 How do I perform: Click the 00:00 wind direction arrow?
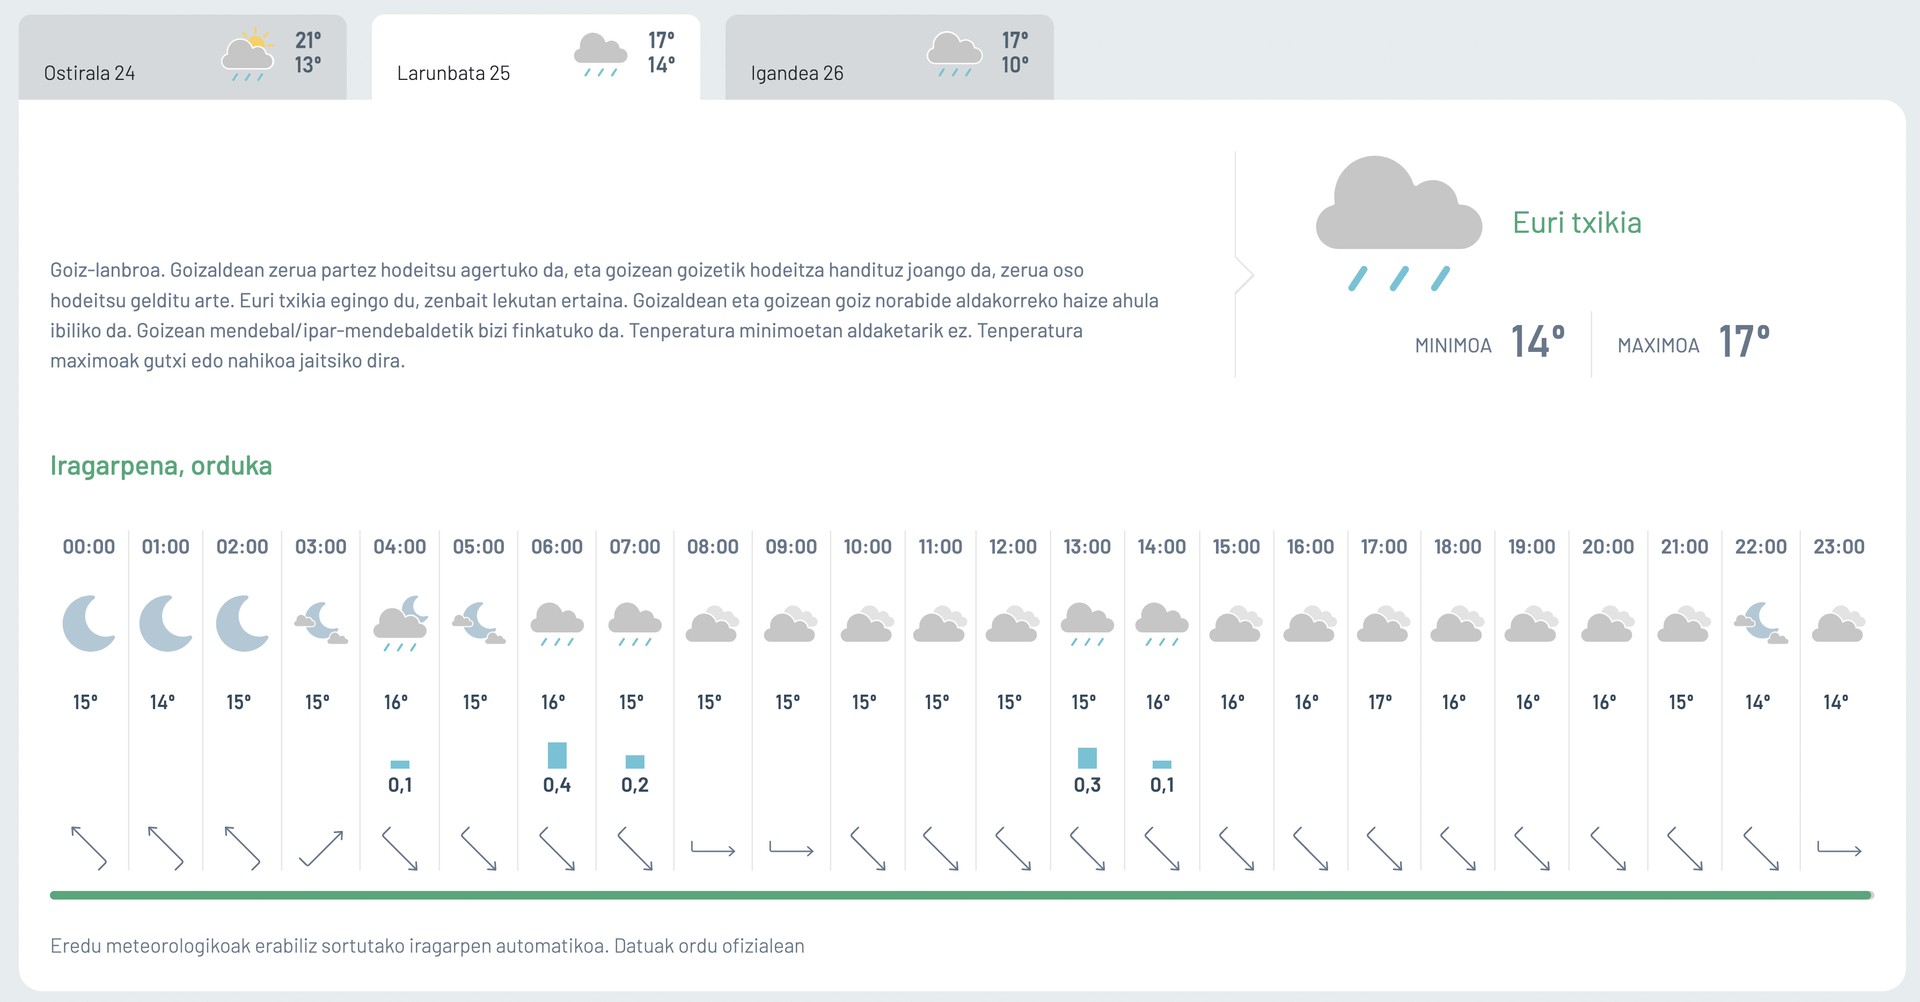click(89, 848)
